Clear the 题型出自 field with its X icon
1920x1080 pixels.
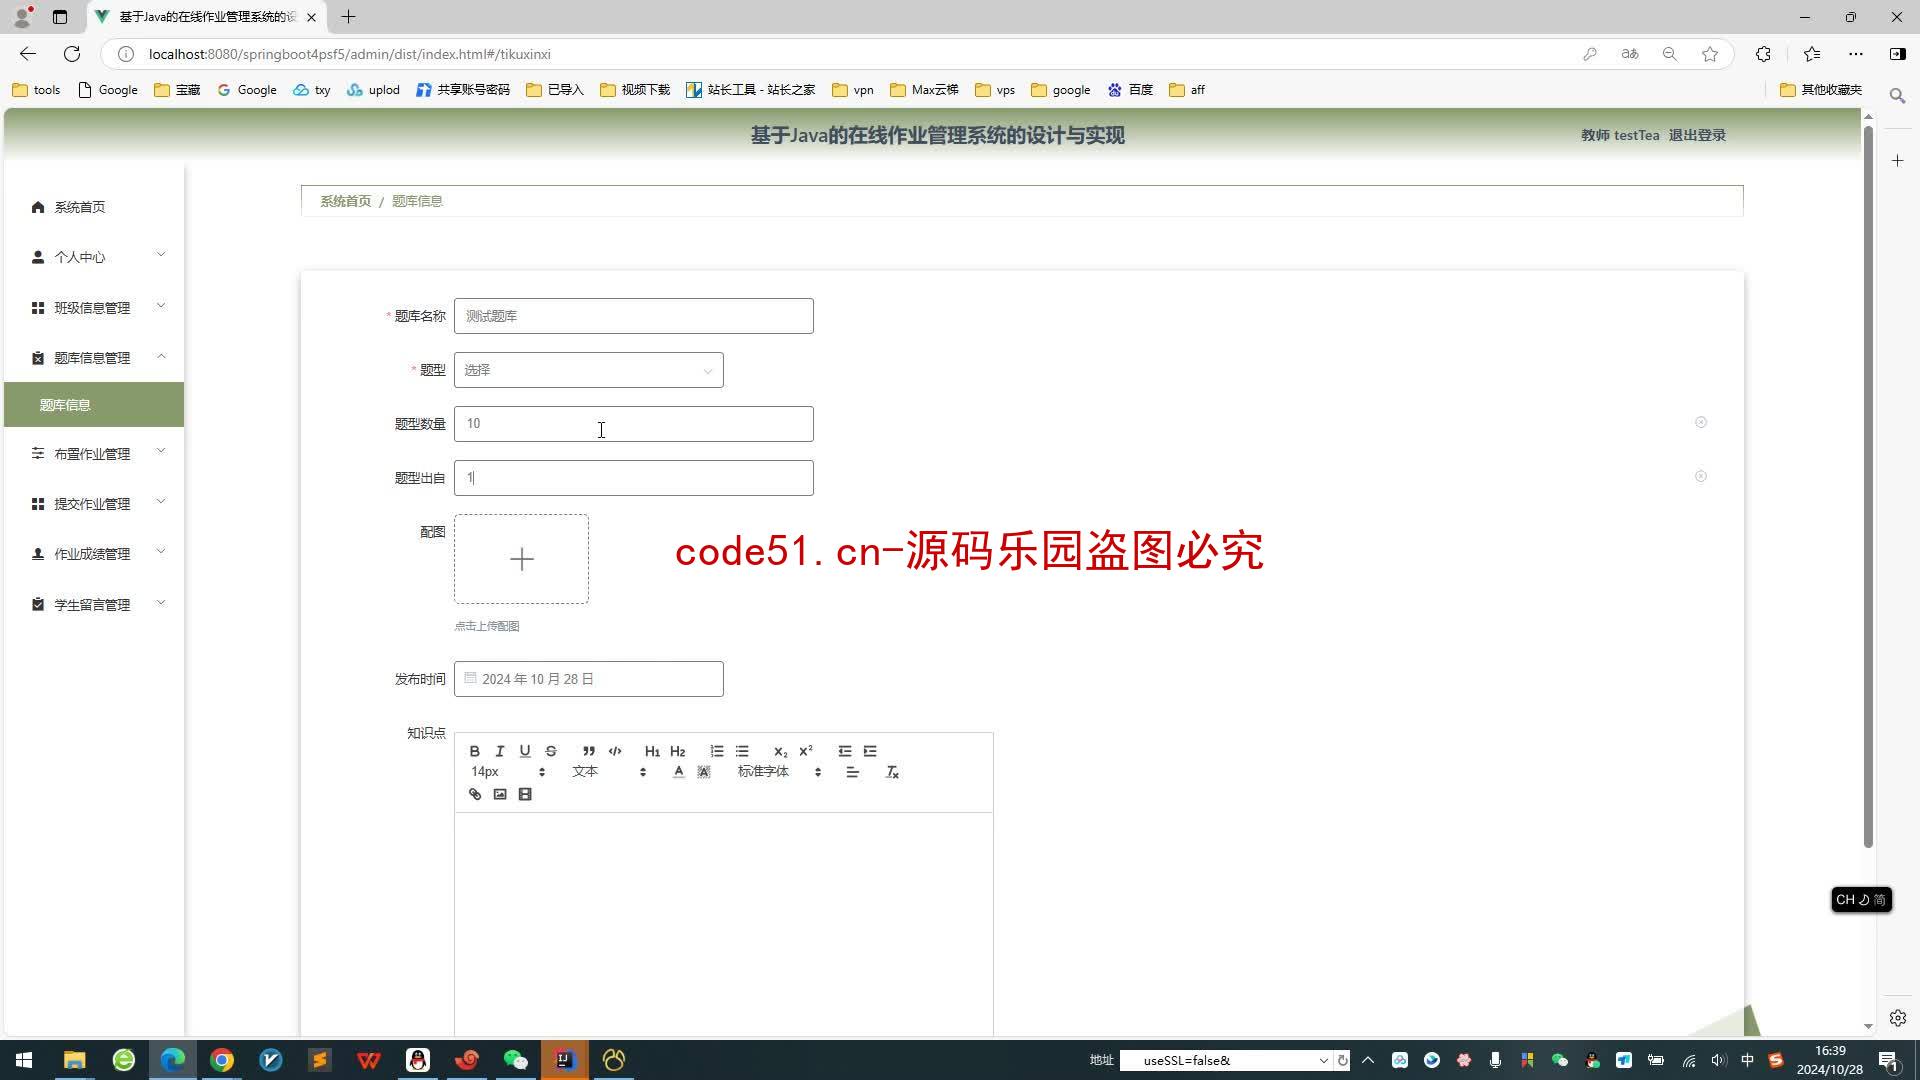coord(1701,477)
